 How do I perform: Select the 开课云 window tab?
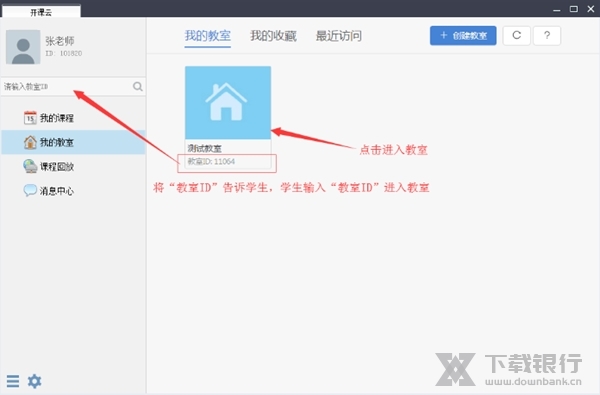coord(41,12)
